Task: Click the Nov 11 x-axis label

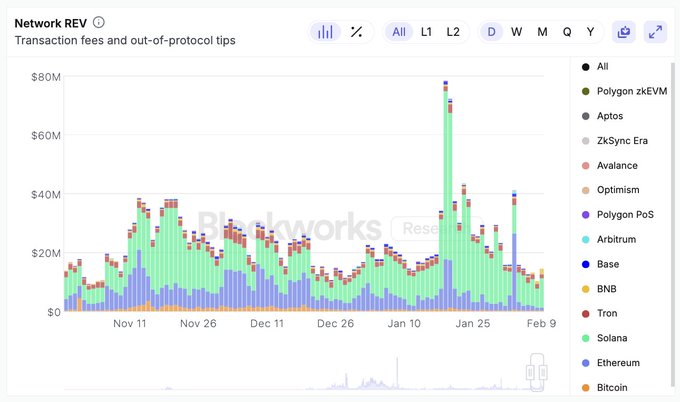Action: pos(130,324)
